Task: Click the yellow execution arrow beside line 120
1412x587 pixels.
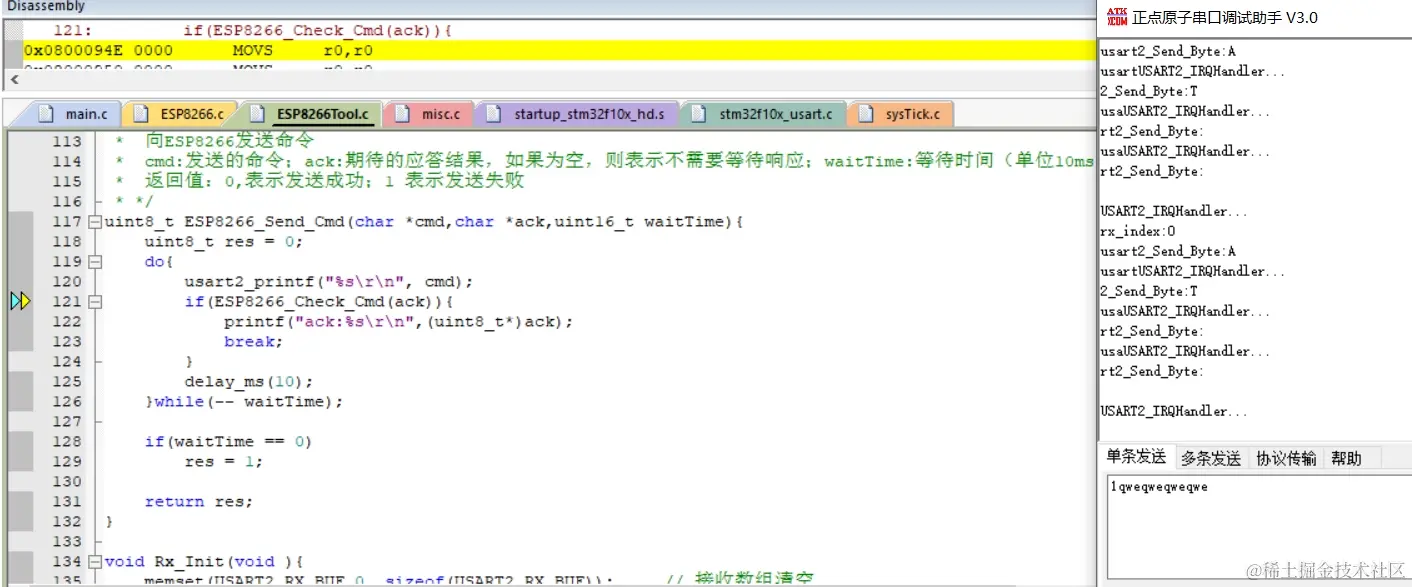Action: click(x=20, y=300)
